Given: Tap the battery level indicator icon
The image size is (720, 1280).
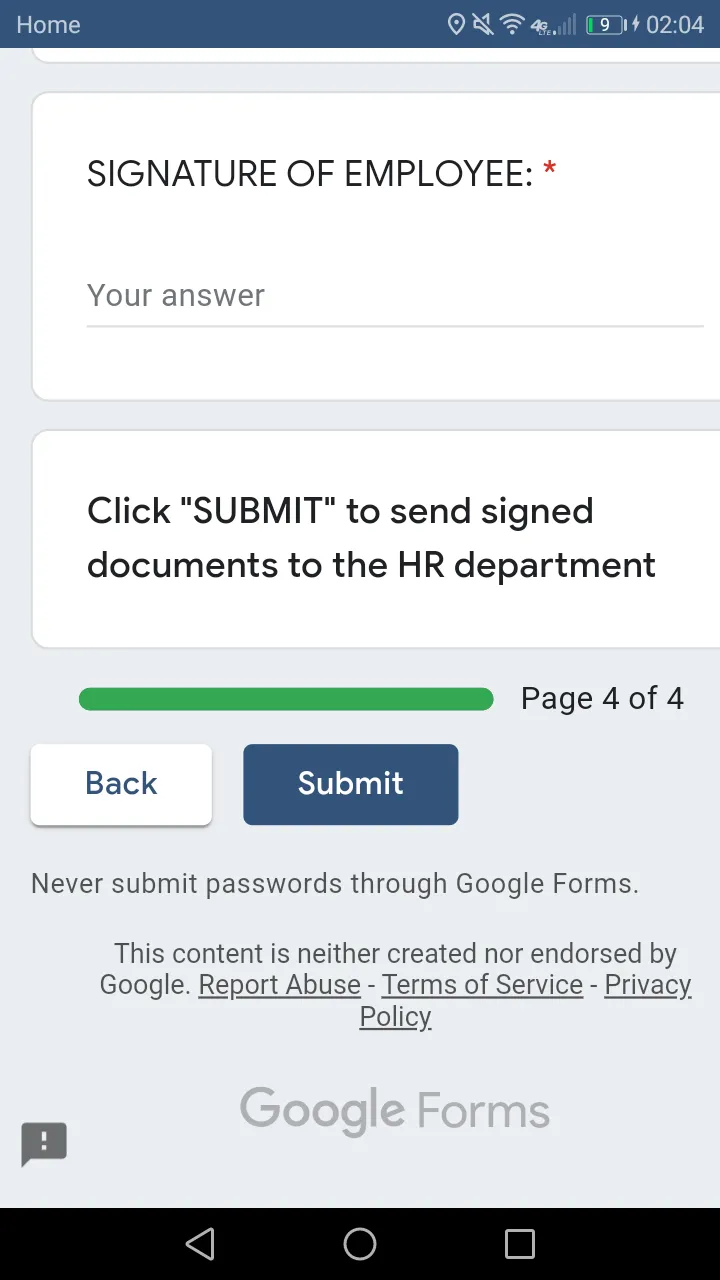Looking at the screenshot, I should (605, 24).
